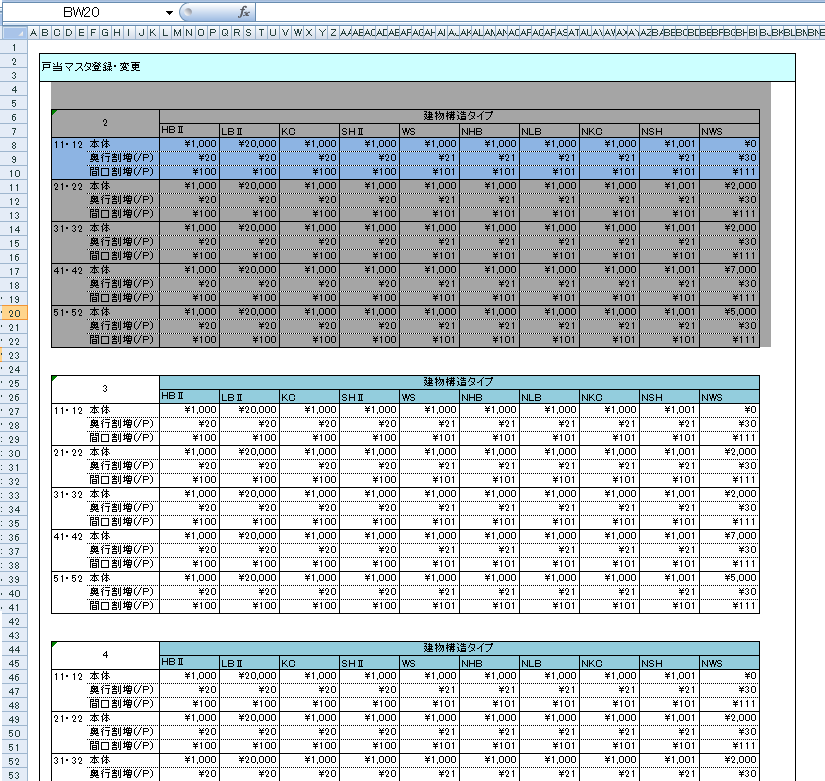Click the ¥20,000 cell in row 30

pos(249,452)
